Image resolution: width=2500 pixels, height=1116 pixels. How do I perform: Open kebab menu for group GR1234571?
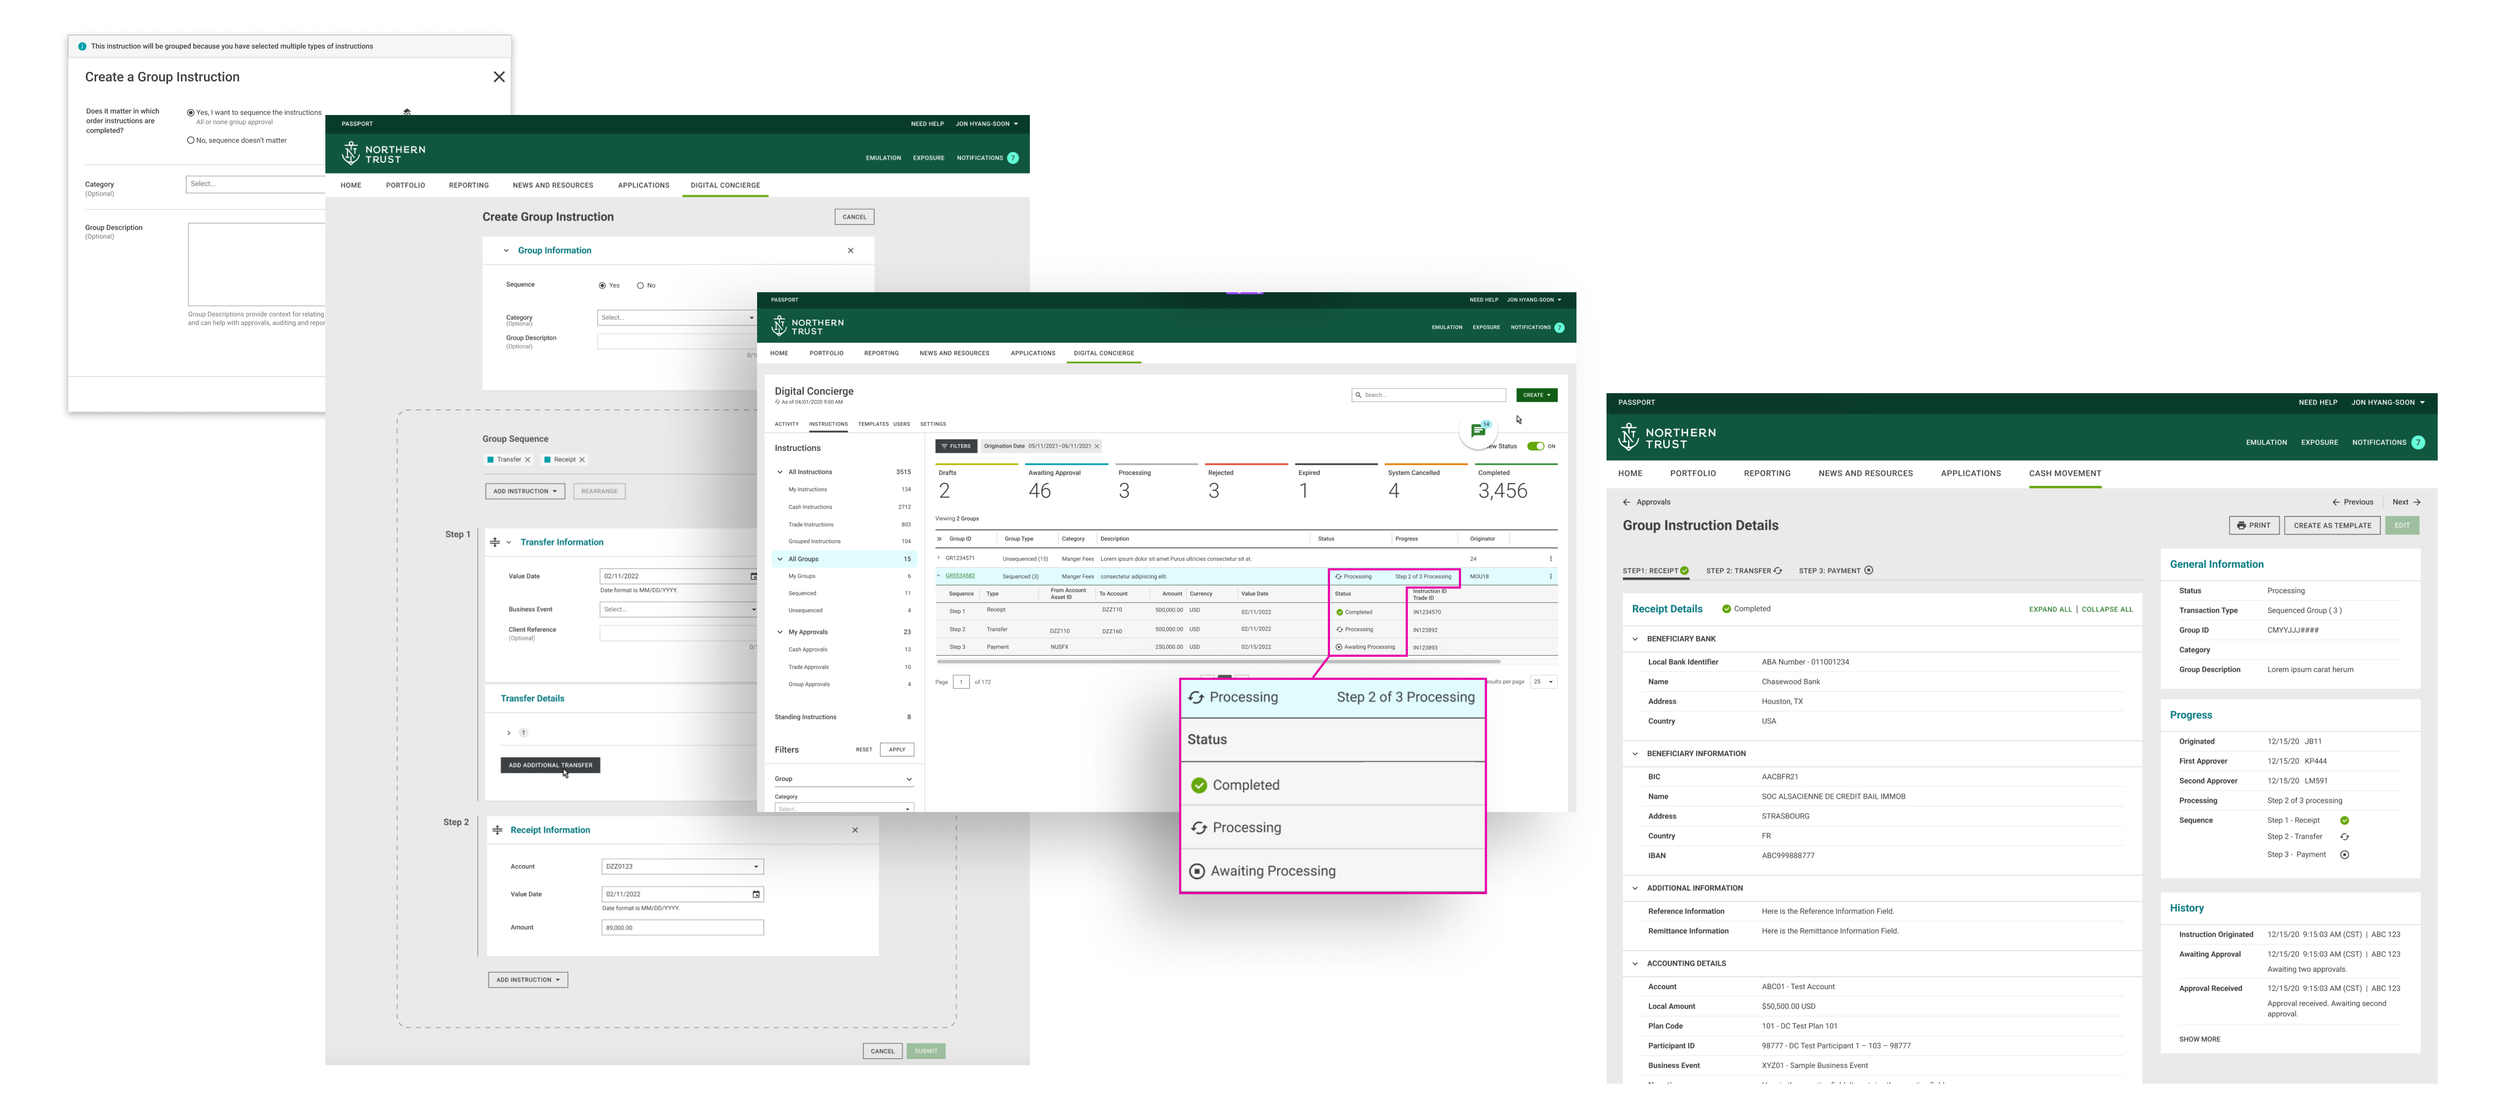[x=1550, y=559]
